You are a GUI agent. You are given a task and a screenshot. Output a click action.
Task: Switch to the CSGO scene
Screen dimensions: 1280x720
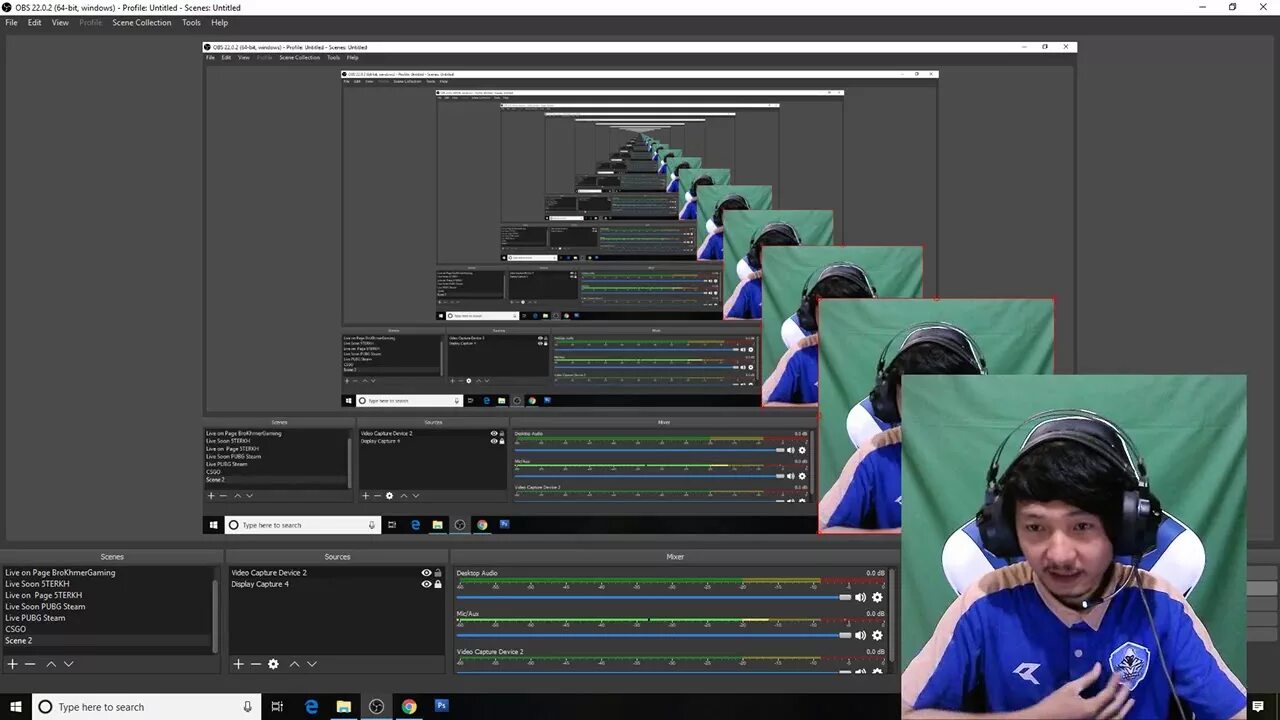click(16, 629)
